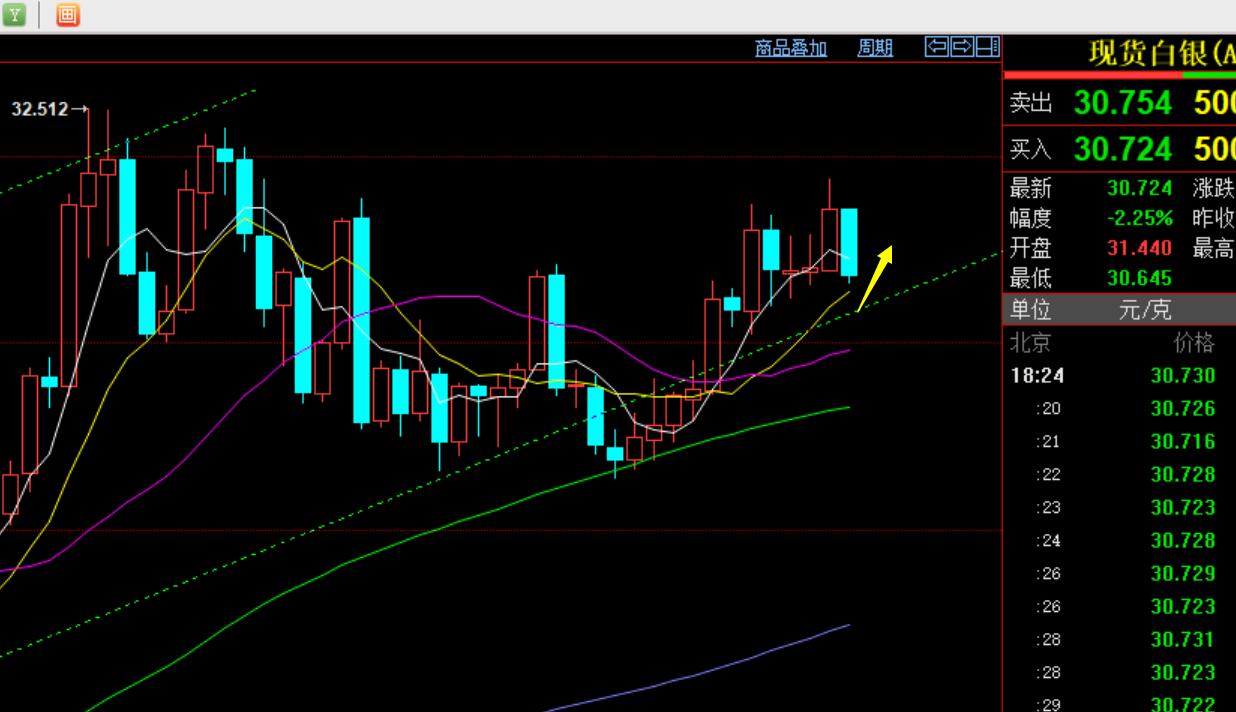The width and height of the screenshot is (1236, 712).
Task: Open the 周期 link
Action: click(x=875, y=48)
